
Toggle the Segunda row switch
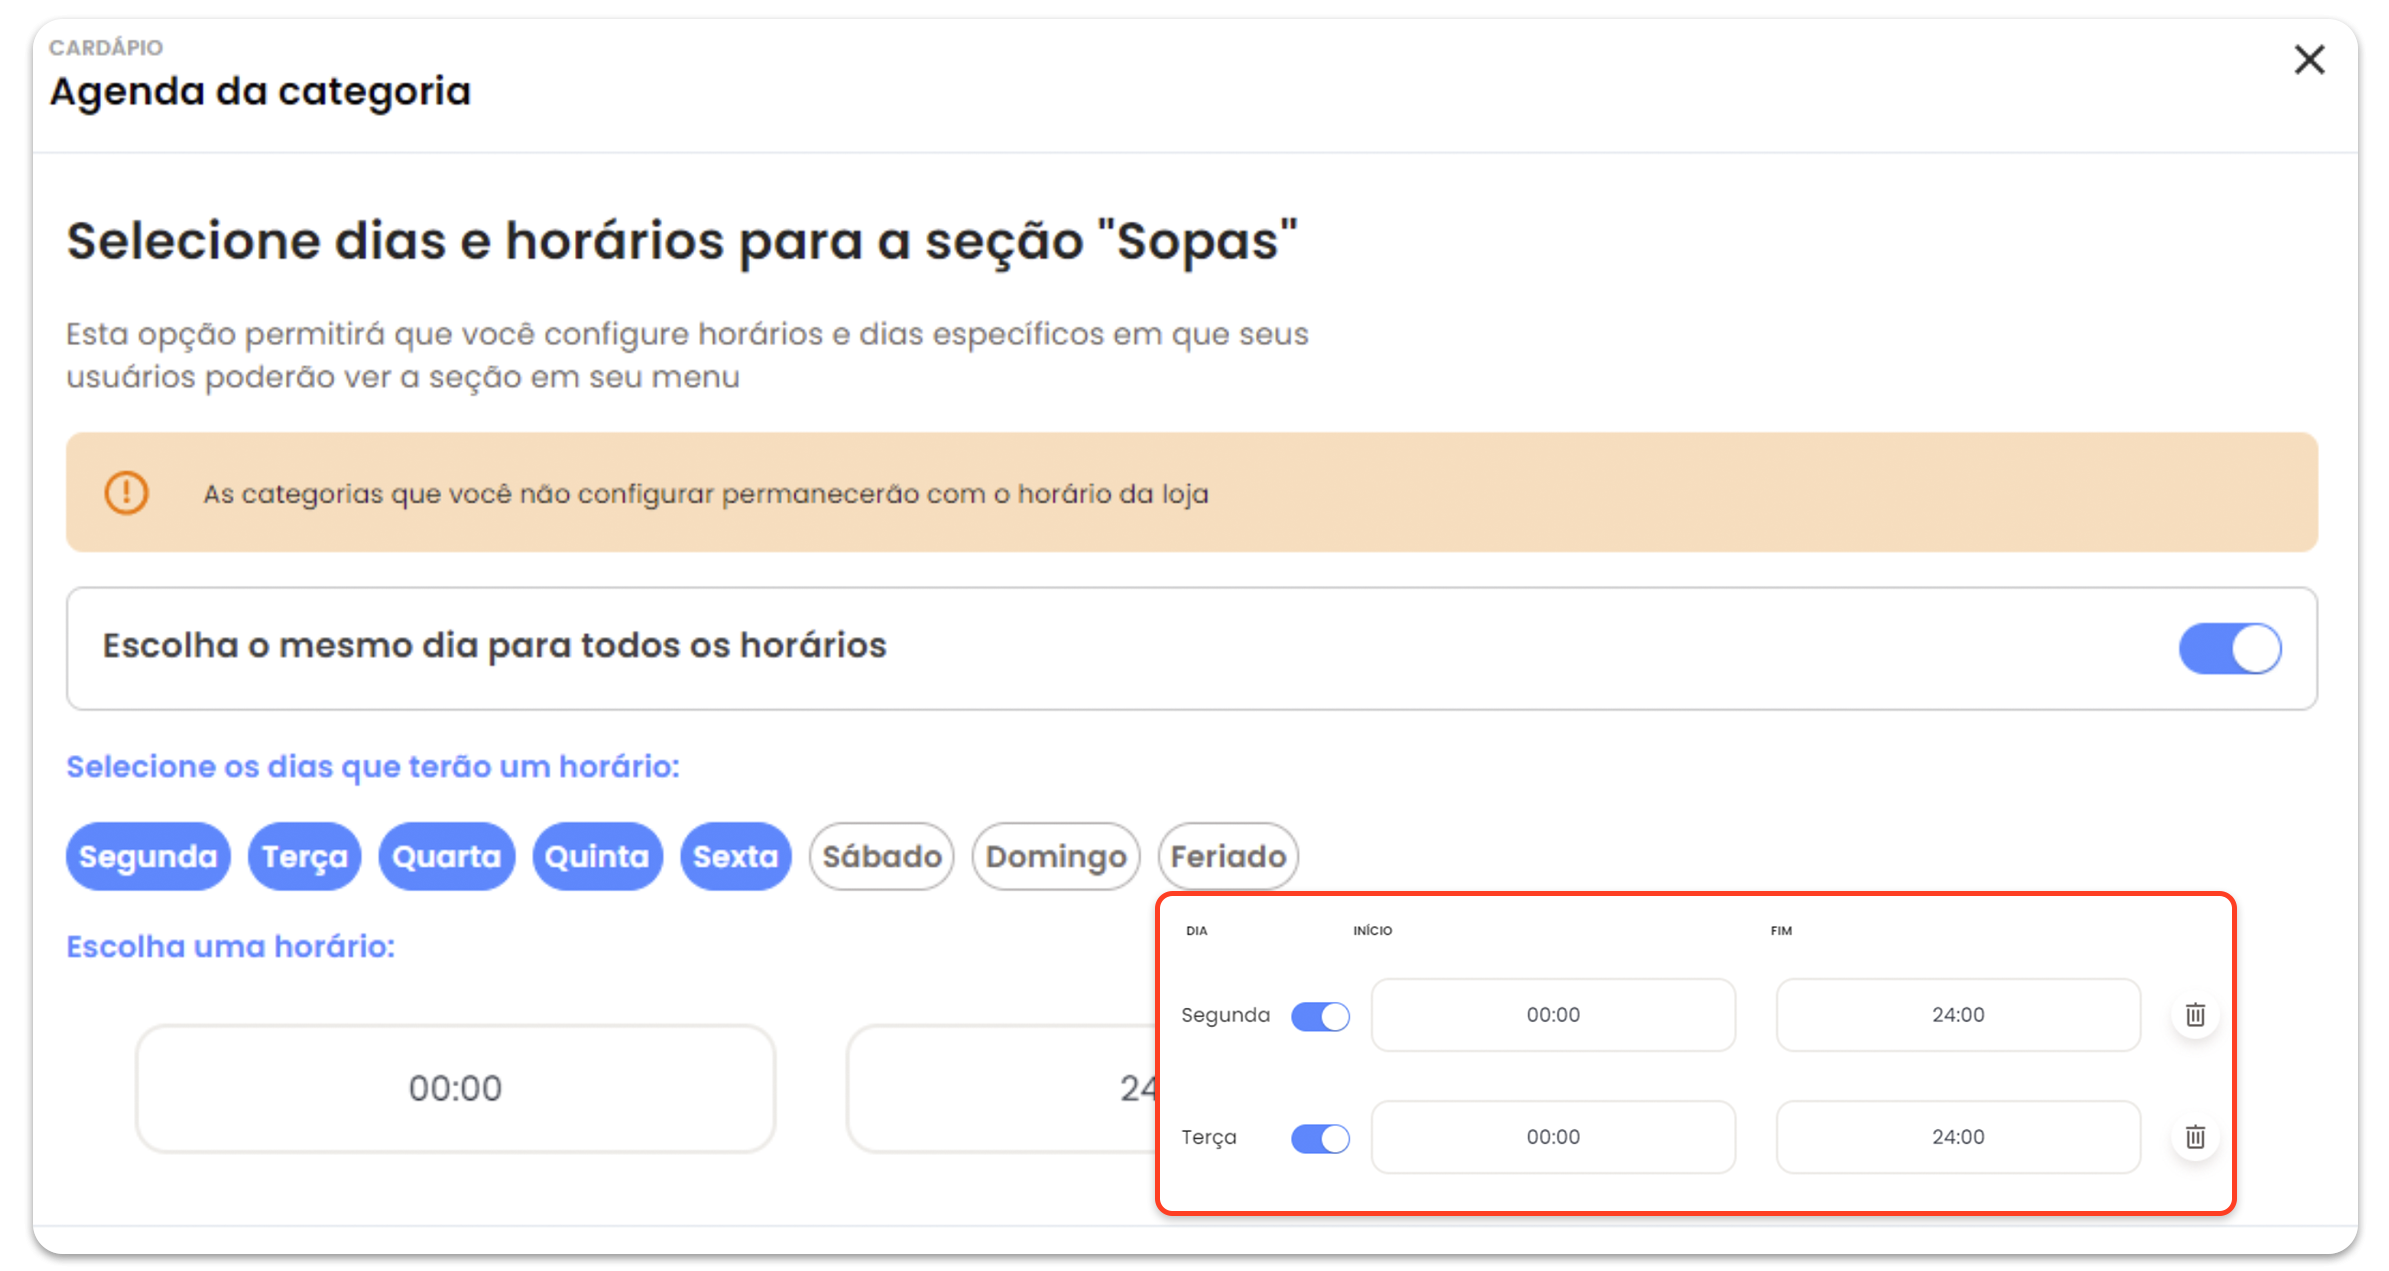1320,1016
